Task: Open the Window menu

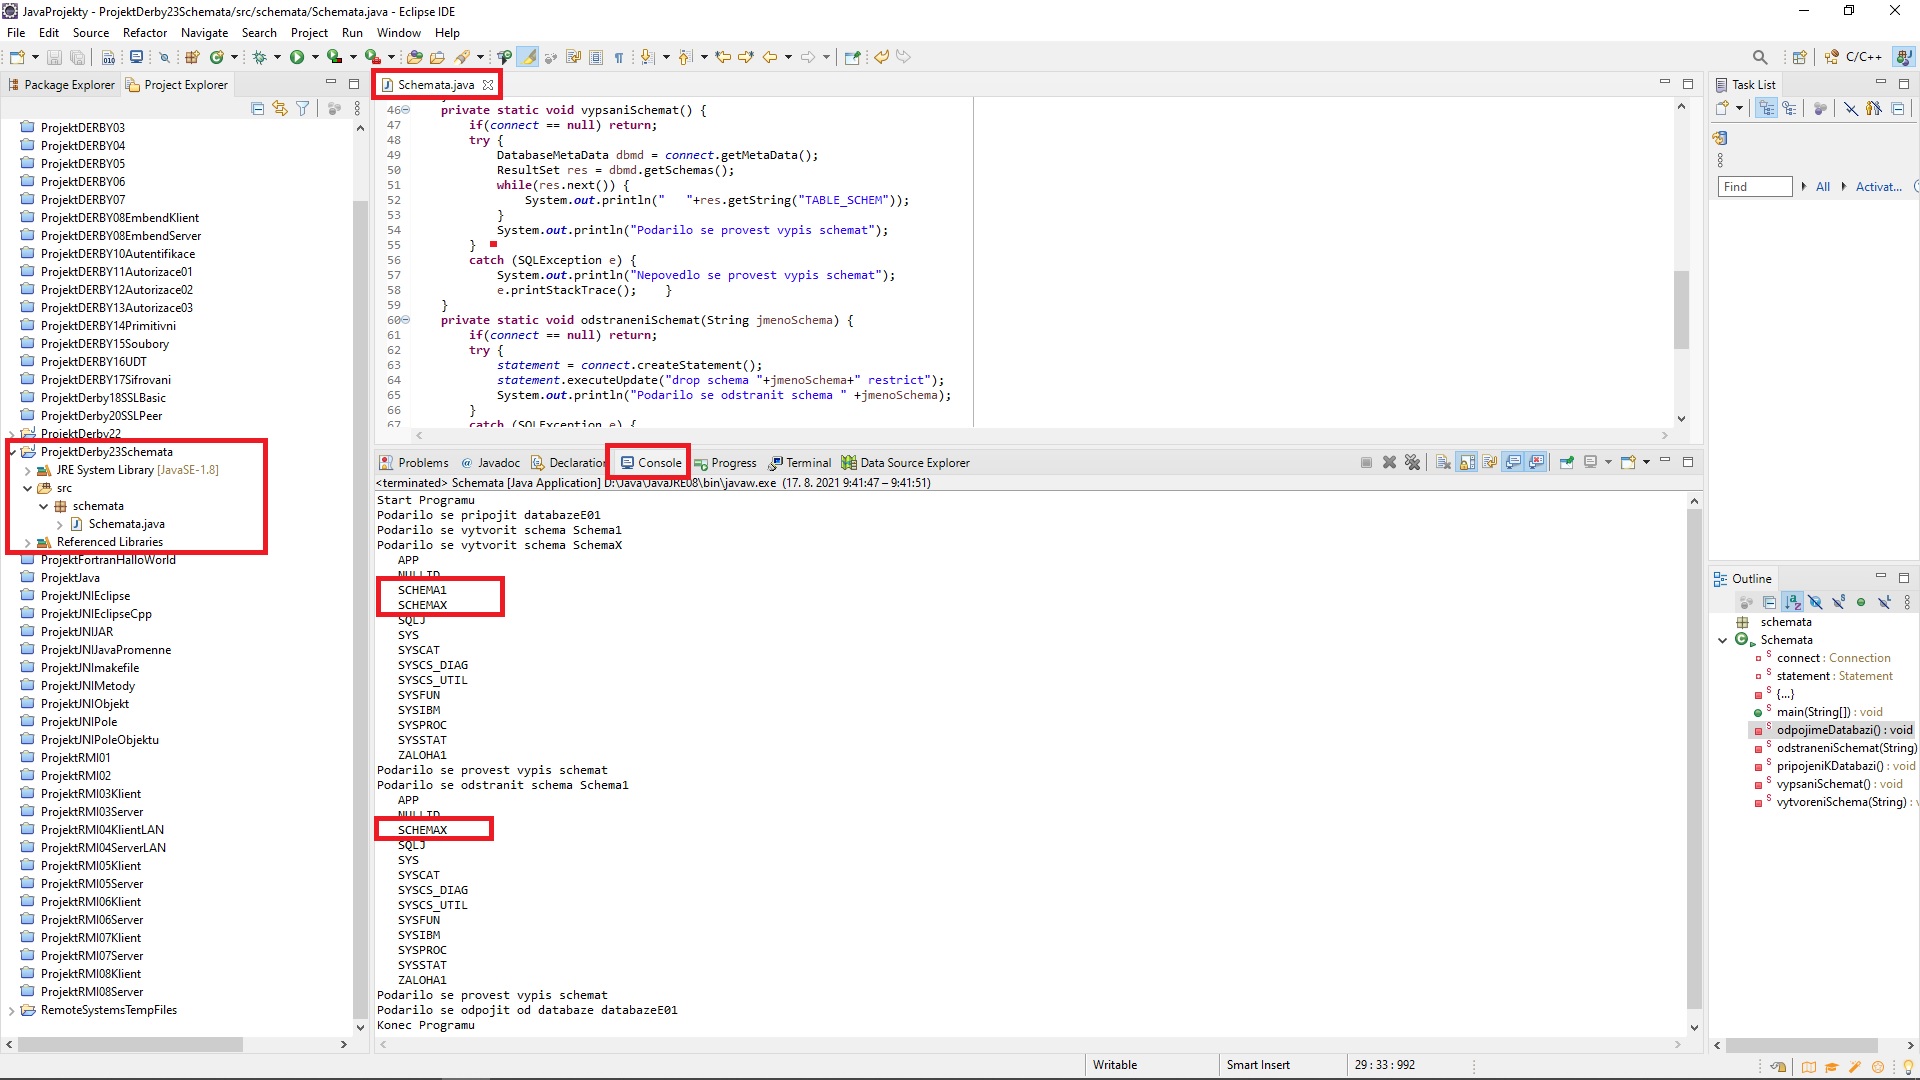Action: pyautogui.click(x=398, y=32)
